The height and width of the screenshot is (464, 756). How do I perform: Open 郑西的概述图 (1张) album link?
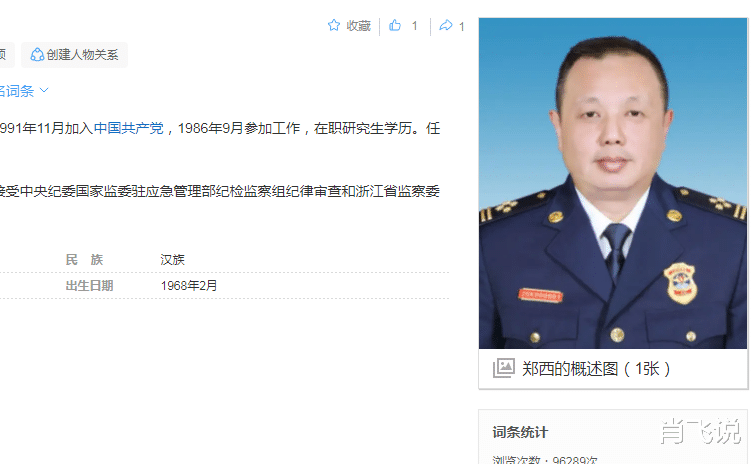coord(596,369)
